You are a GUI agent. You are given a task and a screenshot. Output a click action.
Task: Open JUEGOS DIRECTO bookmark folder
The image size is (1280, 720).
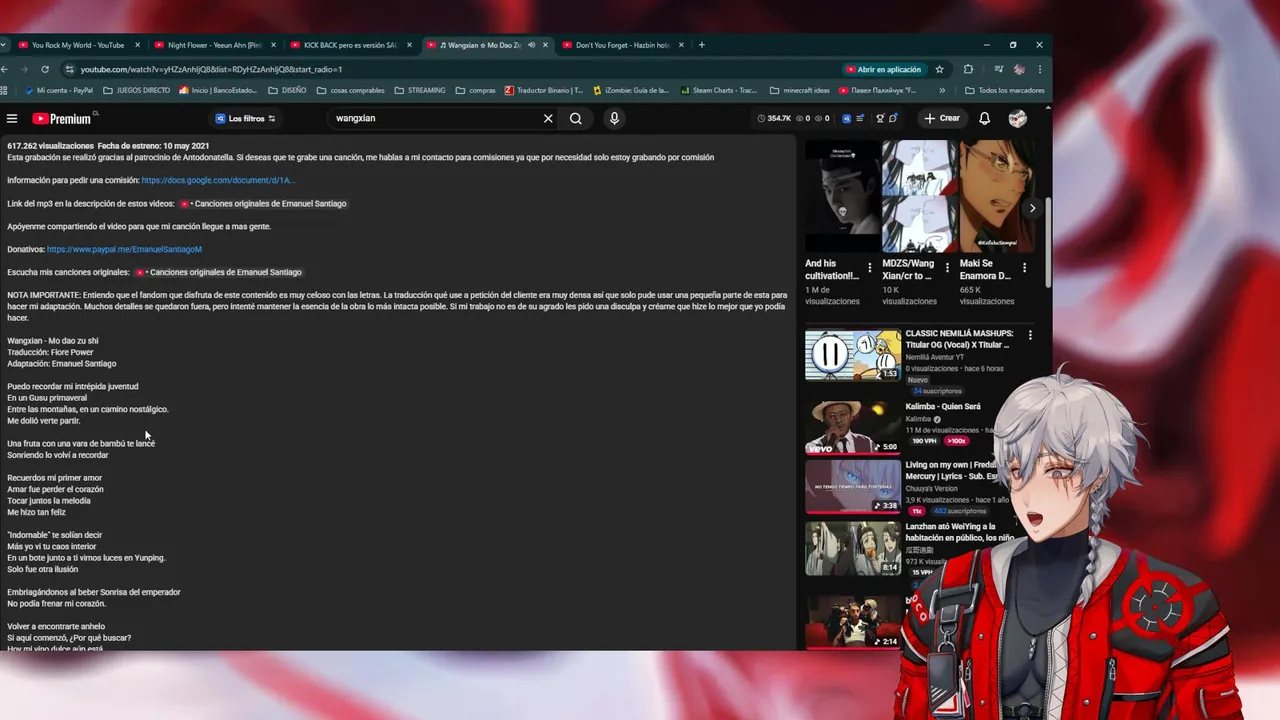click(x=136, y=90)
